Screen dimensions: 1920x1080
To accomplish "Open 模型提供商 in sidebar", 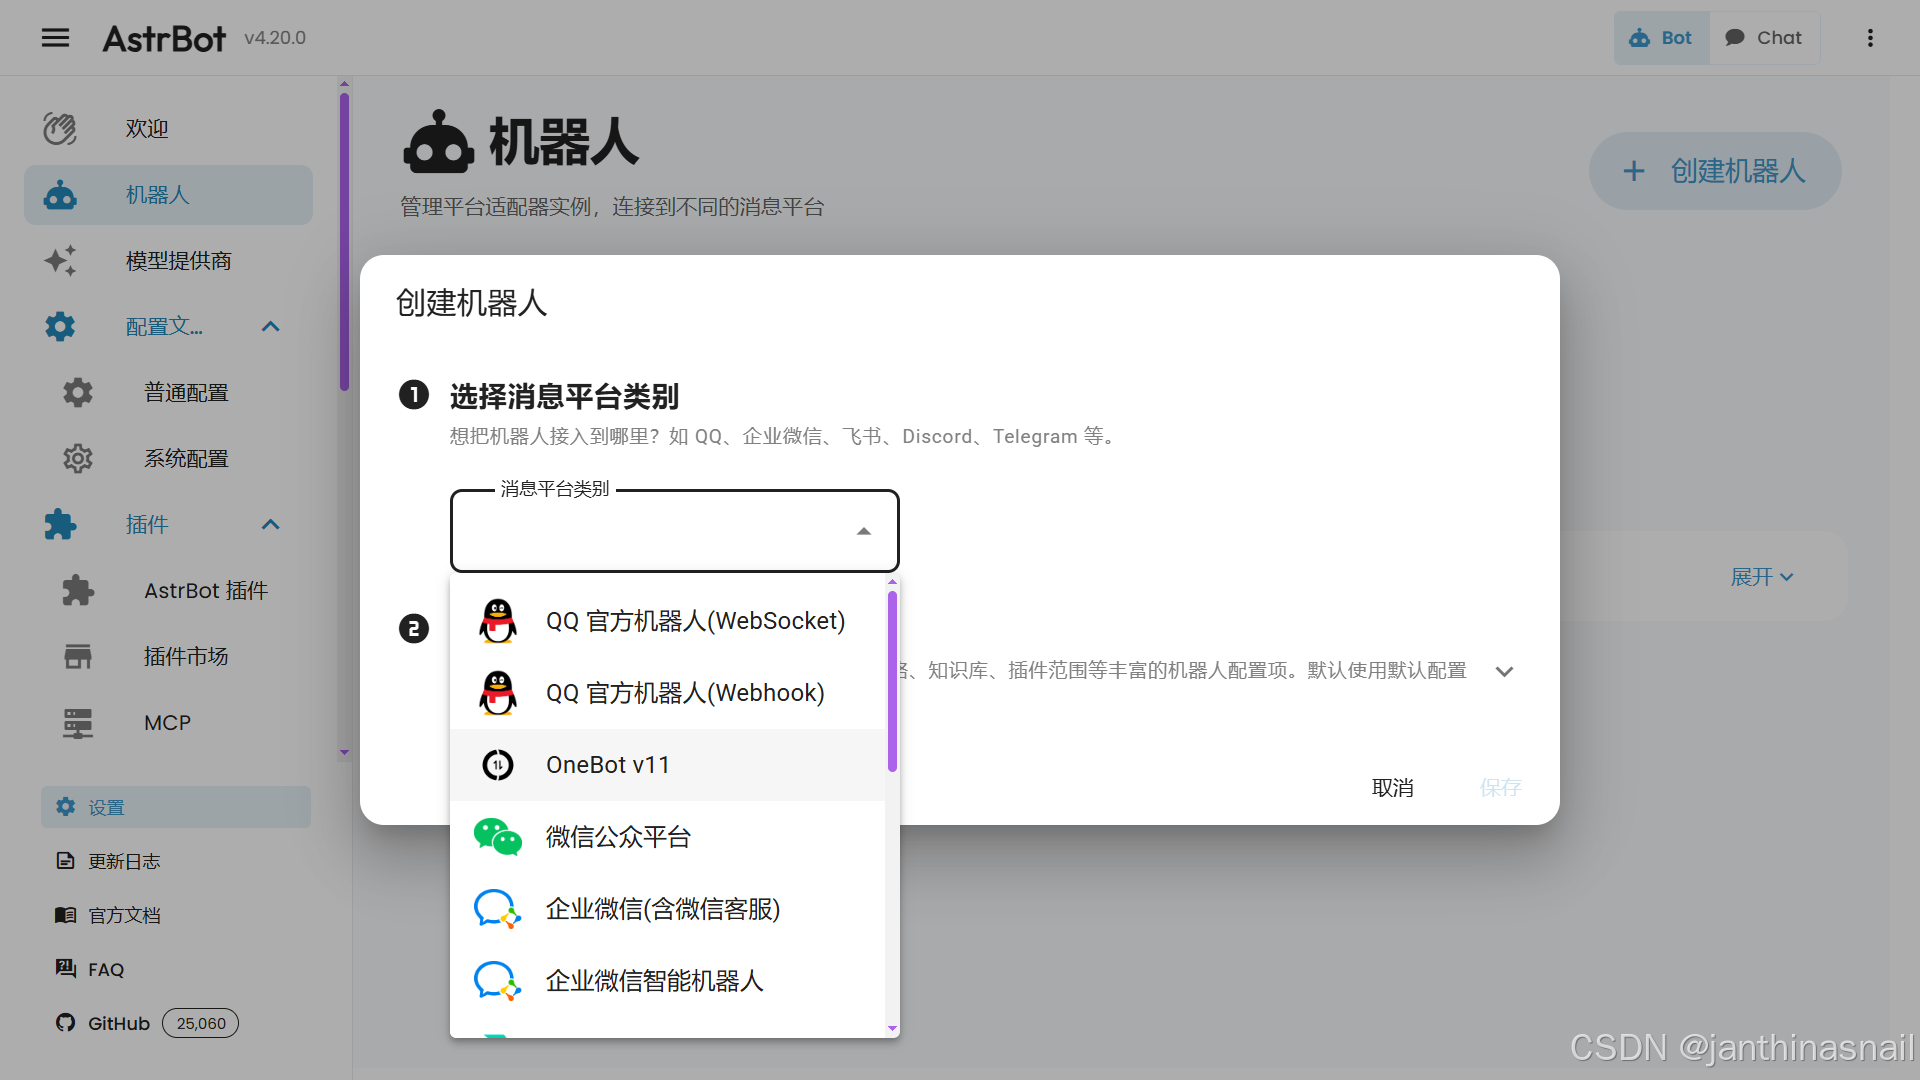I will tap(168, 261).
